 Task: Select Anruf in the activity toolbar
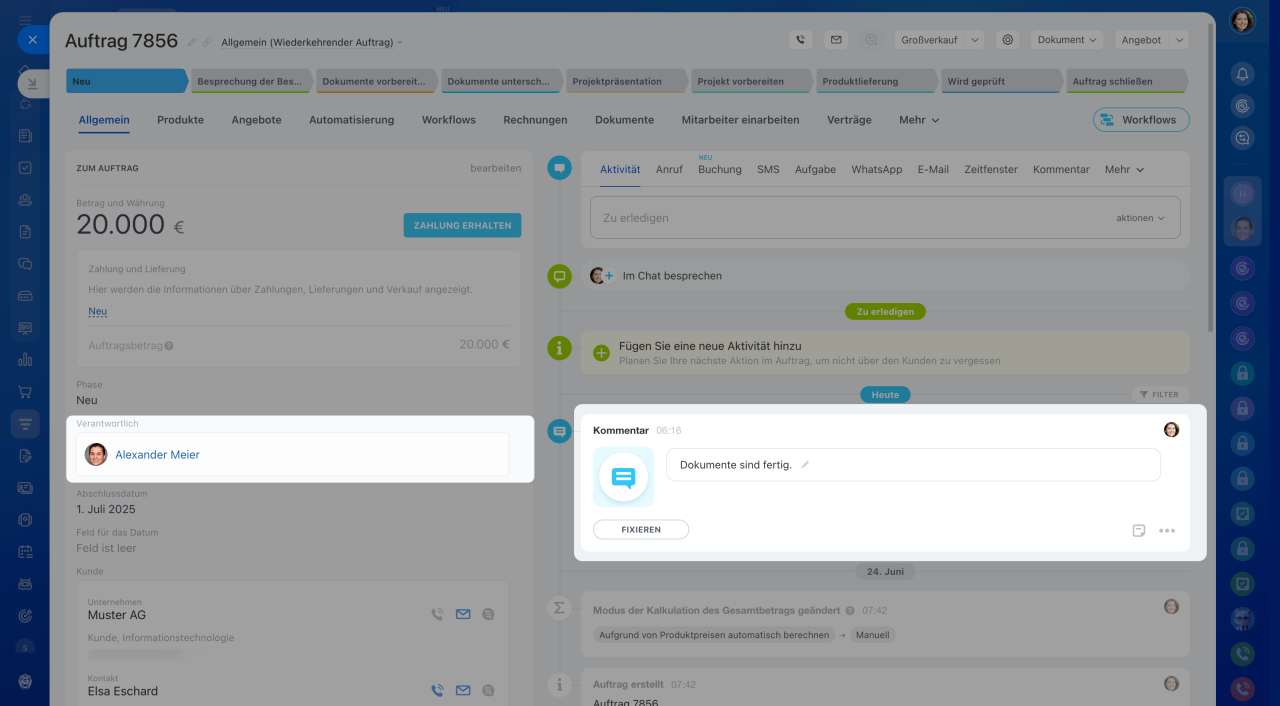click(x=669, y=170)
